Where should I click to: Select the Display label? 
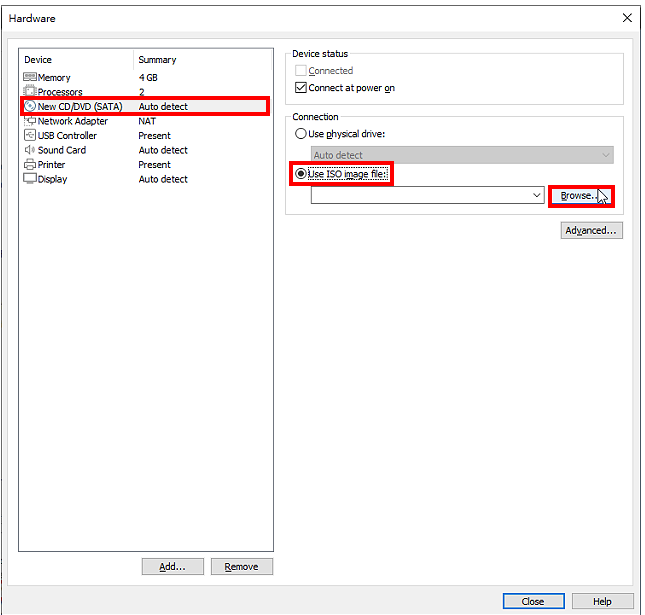click(53, 179)
